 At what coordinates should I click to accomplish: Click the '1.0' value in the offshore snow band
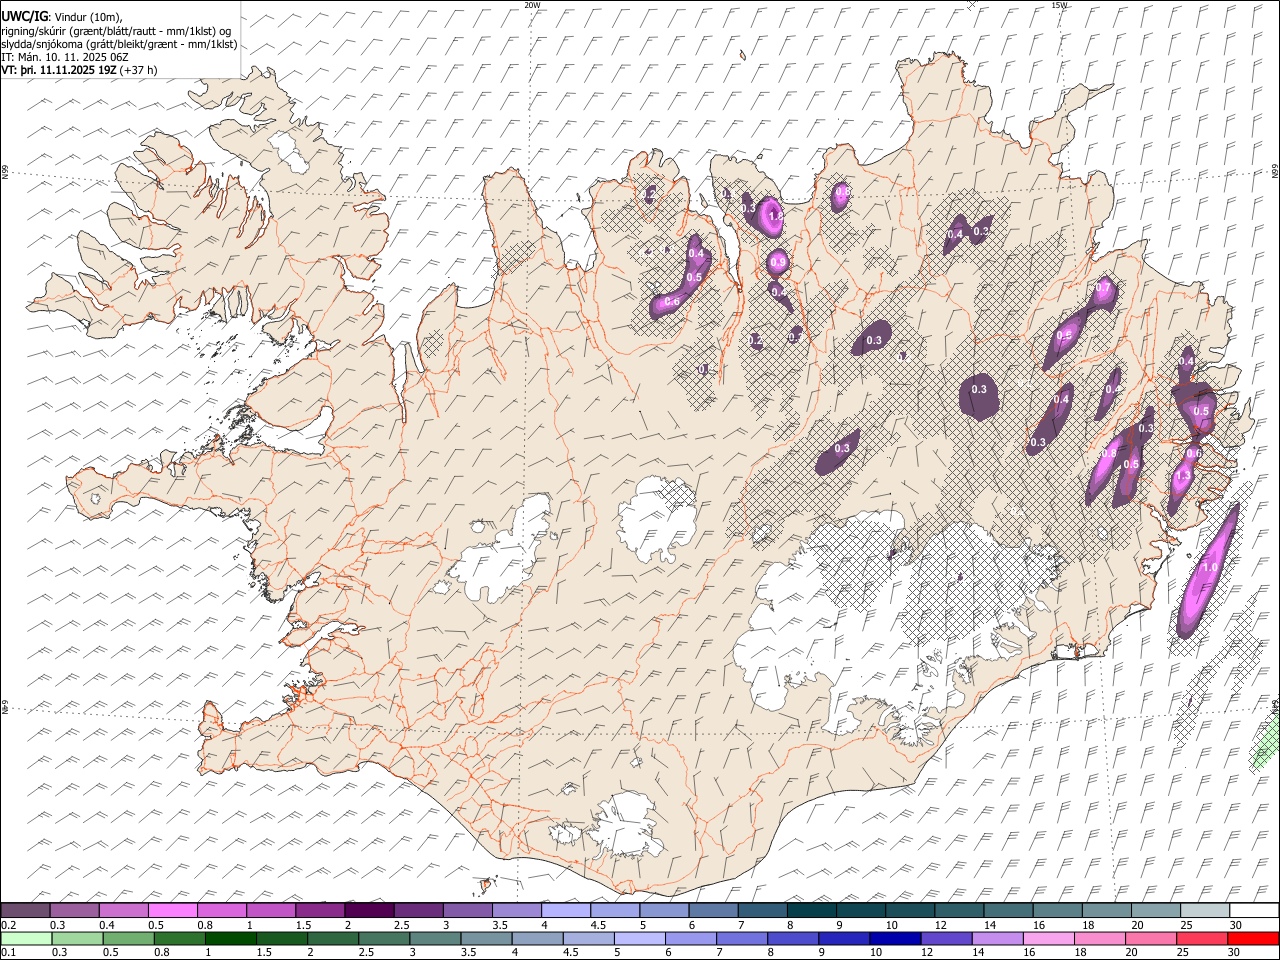coord(1209,567)
